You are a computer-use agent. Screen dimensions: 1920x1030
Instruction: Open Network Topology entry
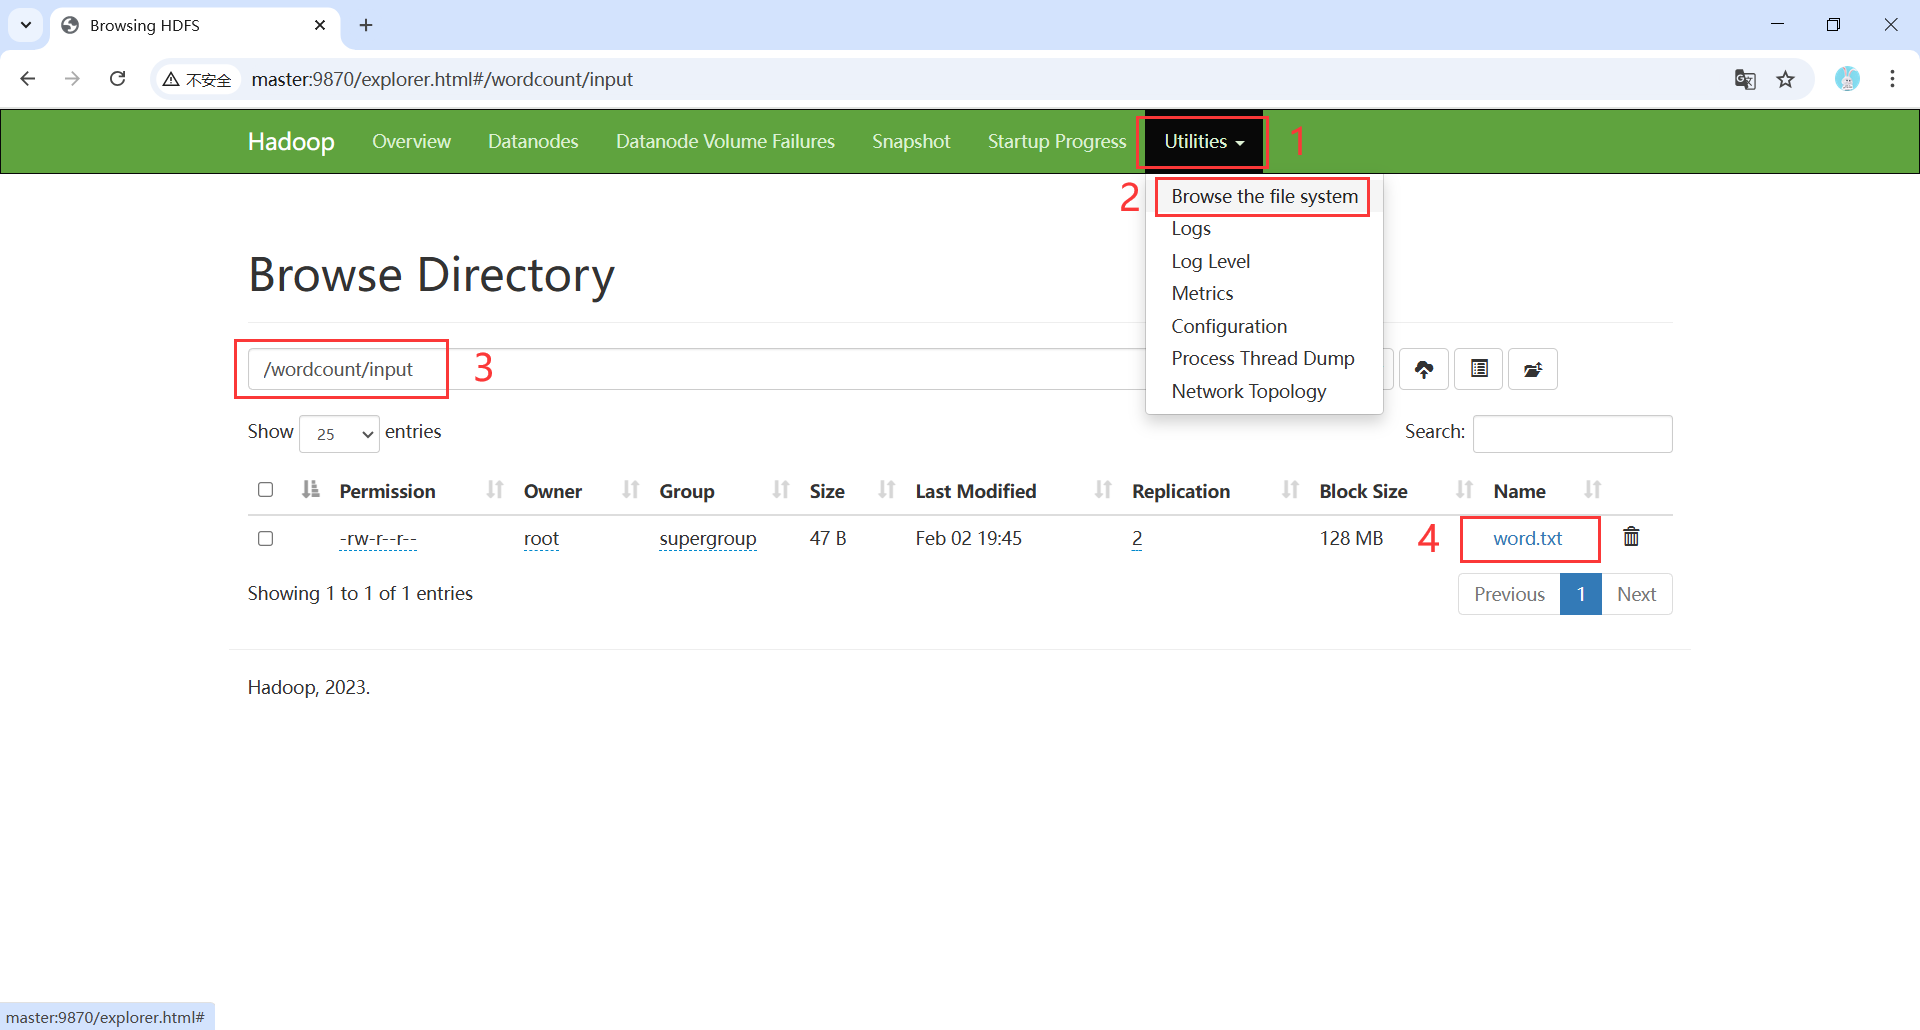1248,392
